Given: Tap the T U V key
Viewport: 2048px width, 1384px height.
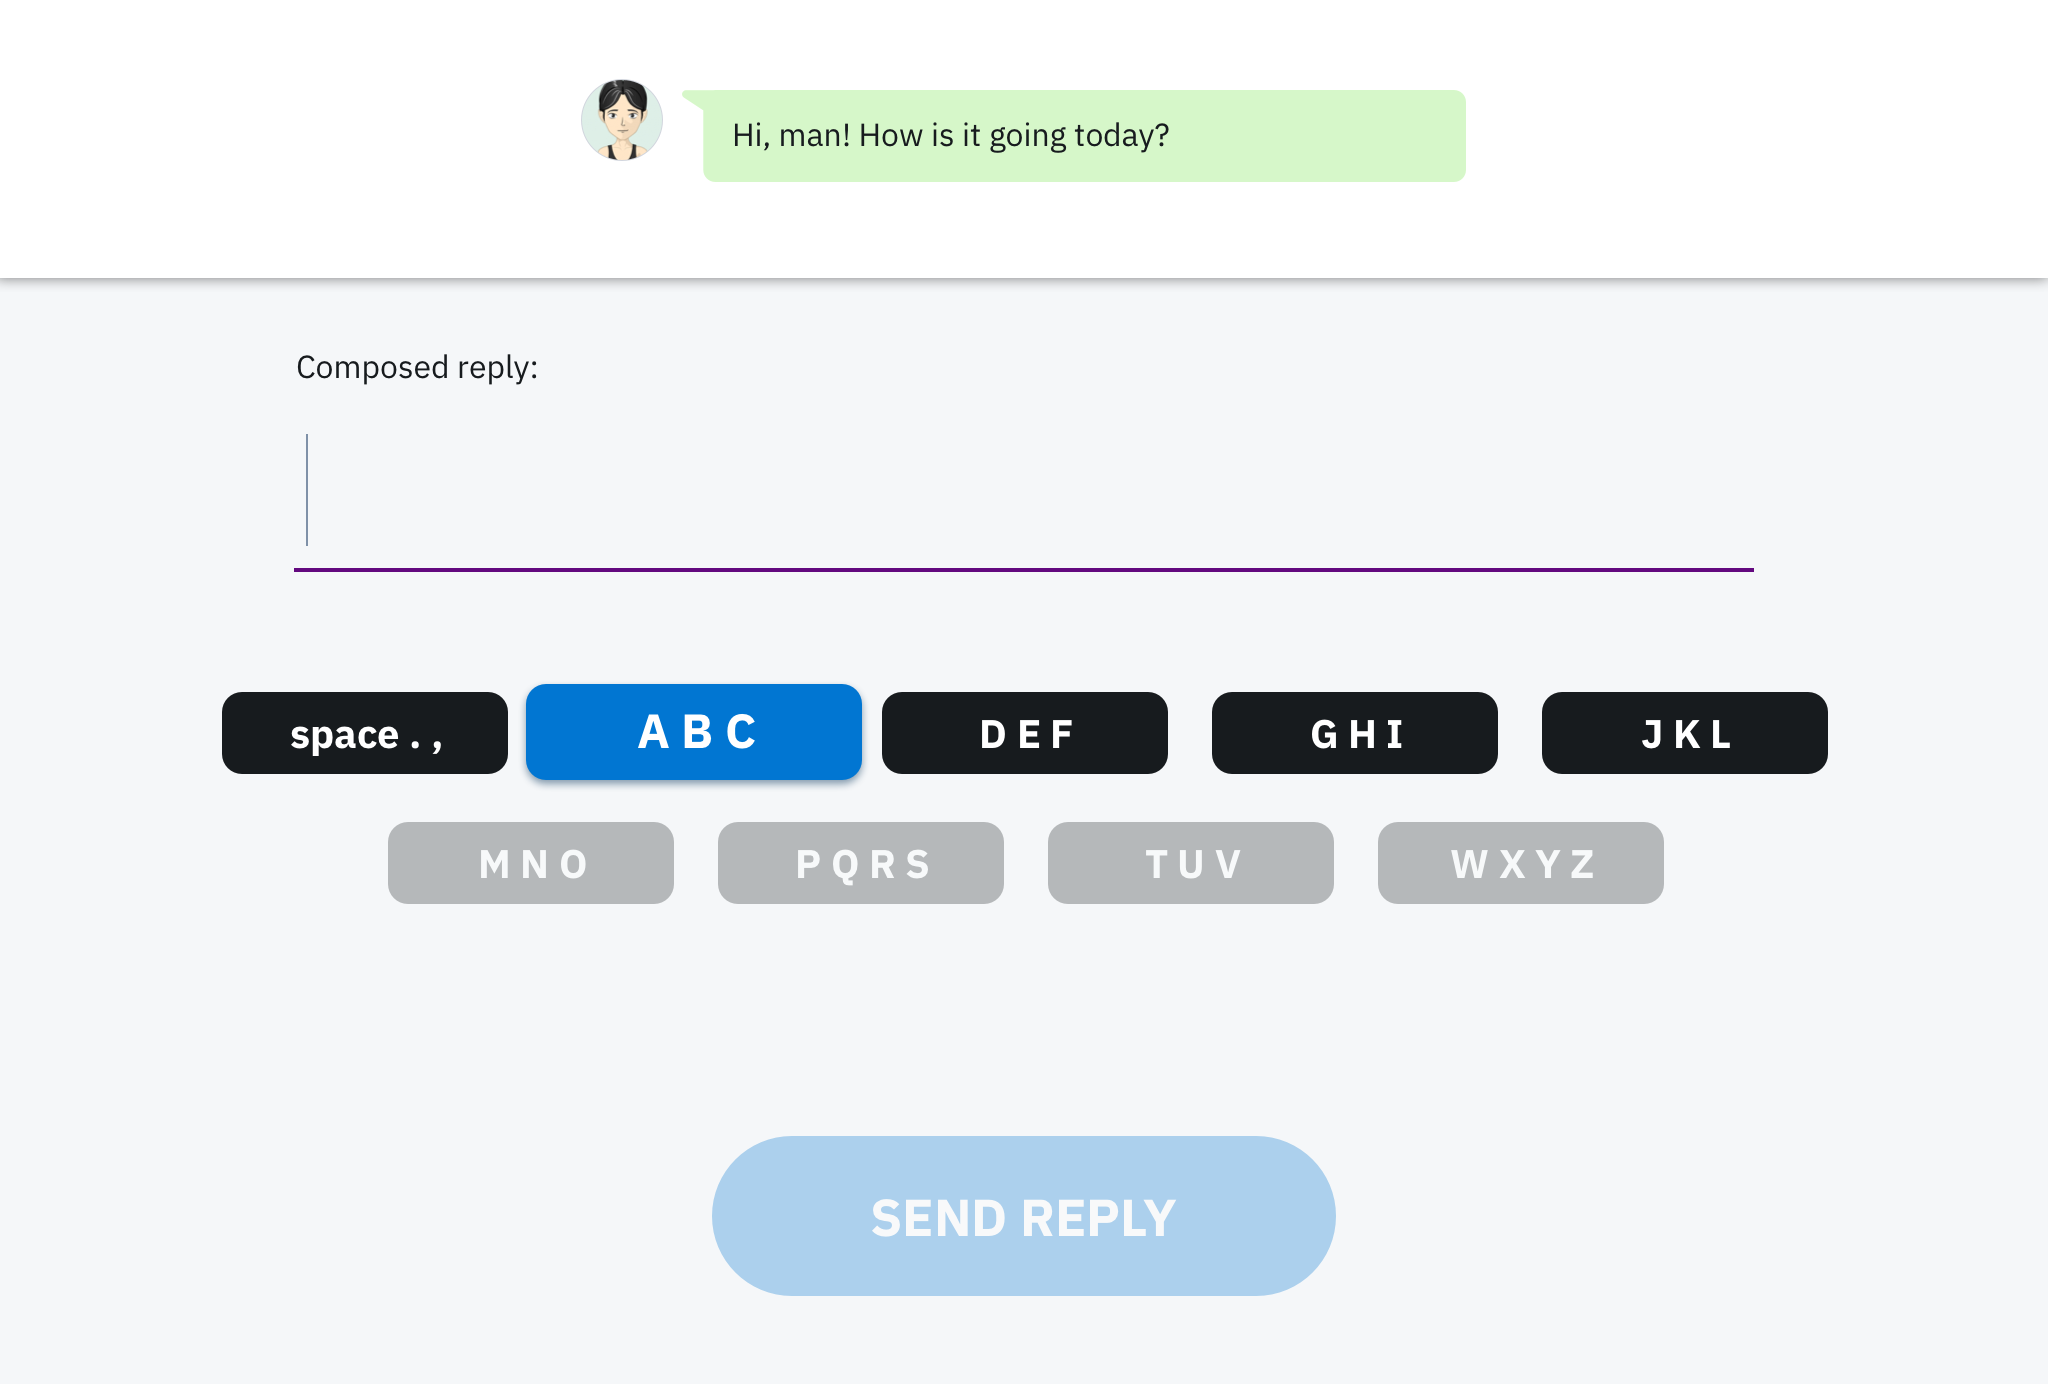Looking at the screenshot, I should 1190,863.
